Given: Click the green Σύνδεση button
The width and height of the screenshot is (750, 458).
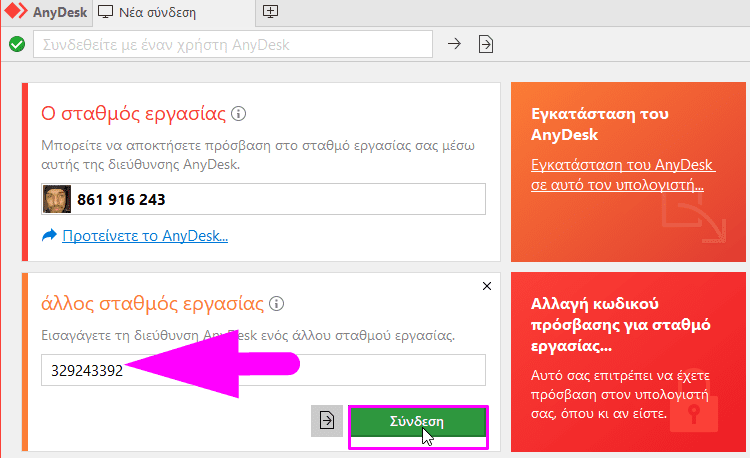Looking at the screenshot, I should [x=418, y=422].
